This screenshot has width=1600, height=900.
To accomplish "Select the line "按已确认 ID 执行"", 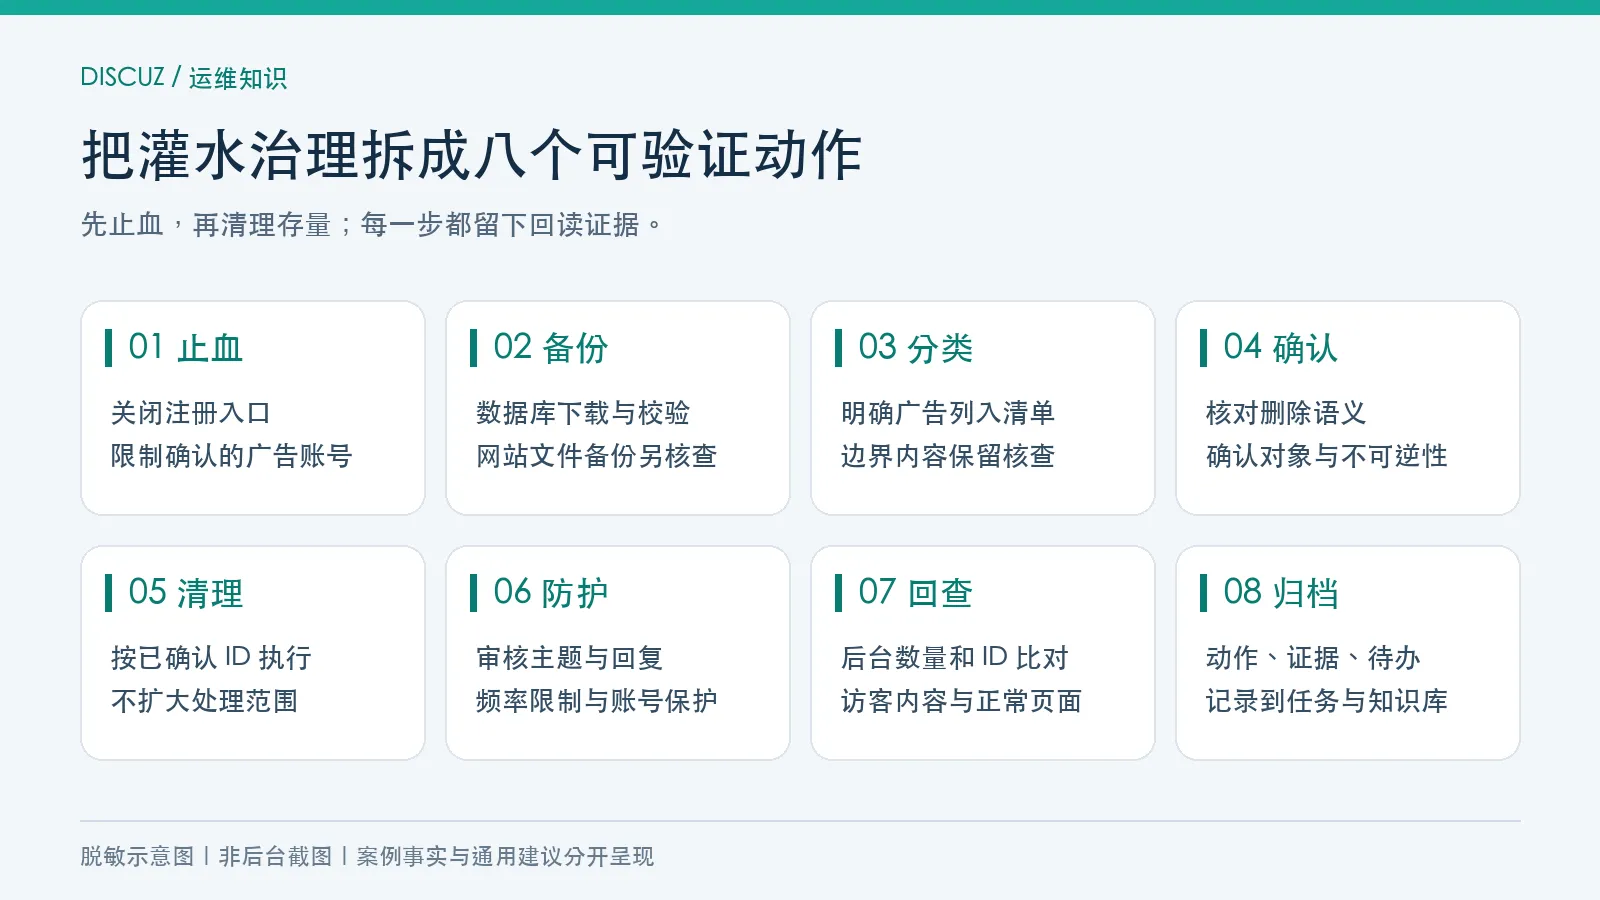I will click(211, 658).
